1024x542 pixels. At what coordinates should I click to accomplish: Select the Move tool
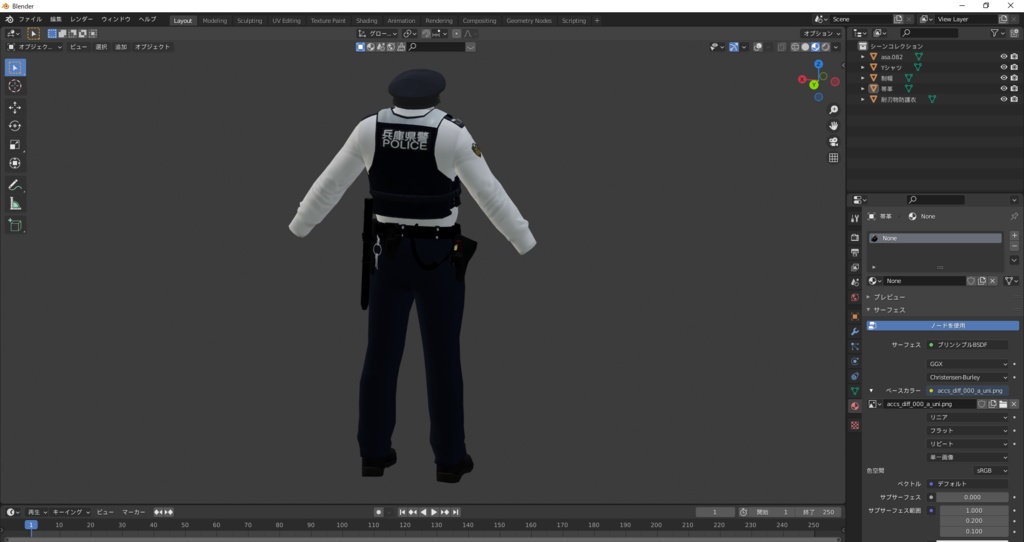[x=15, y=108]
